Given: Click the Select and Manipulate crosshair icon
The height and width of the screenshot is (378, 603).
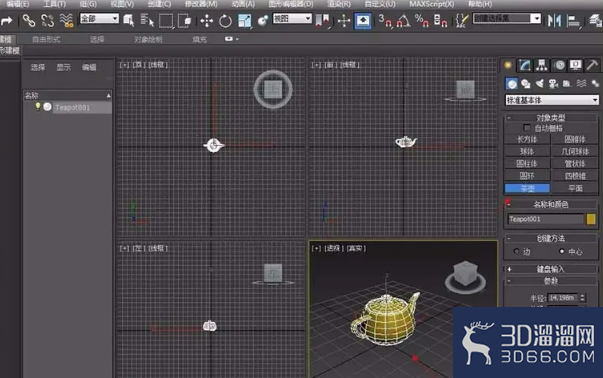Looking at the screenshot, I should click(x=343, y=21).
